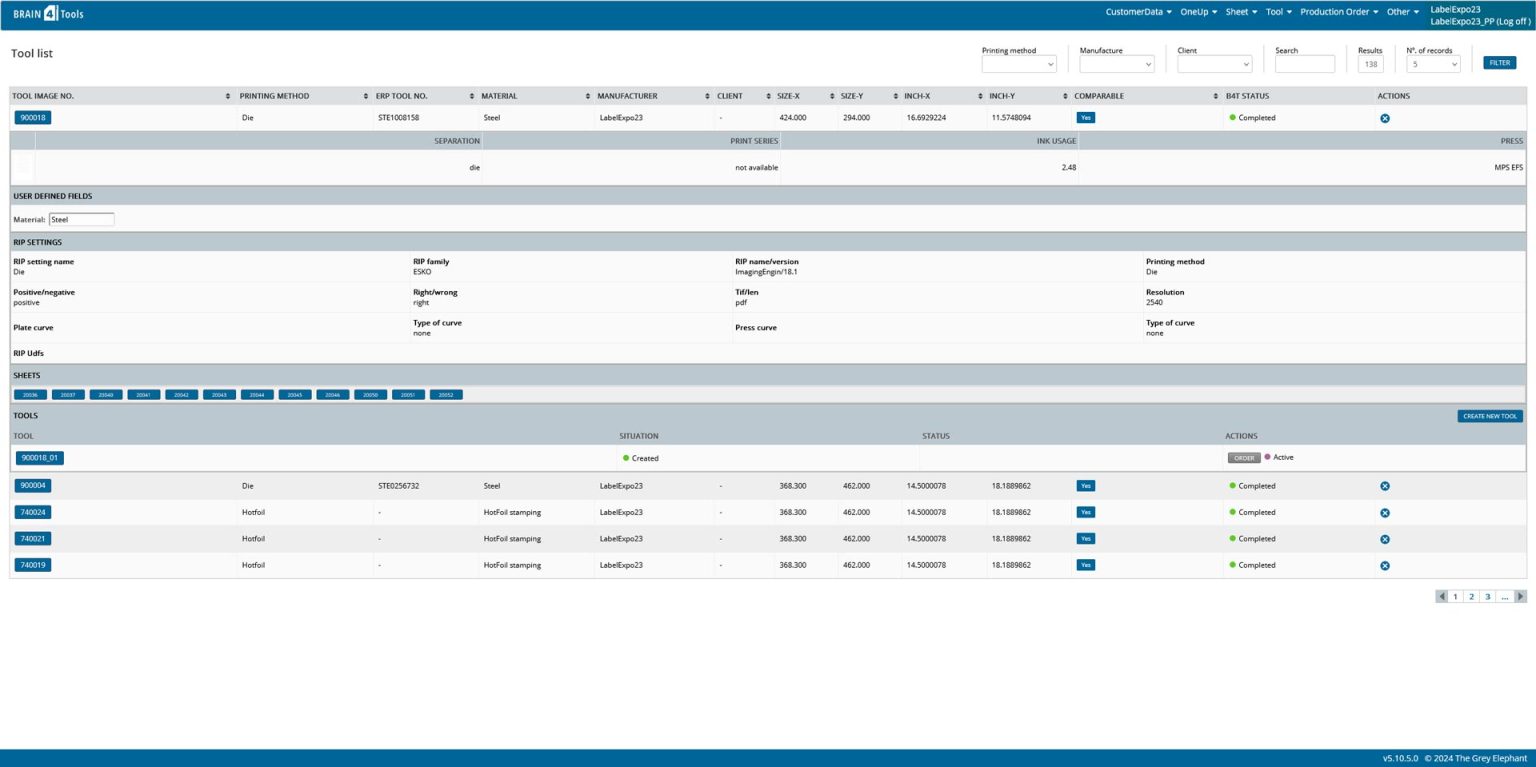Delete tool 740024 via its X icon
Screen dimensions: 1536x767
(x=1385, y=513)
